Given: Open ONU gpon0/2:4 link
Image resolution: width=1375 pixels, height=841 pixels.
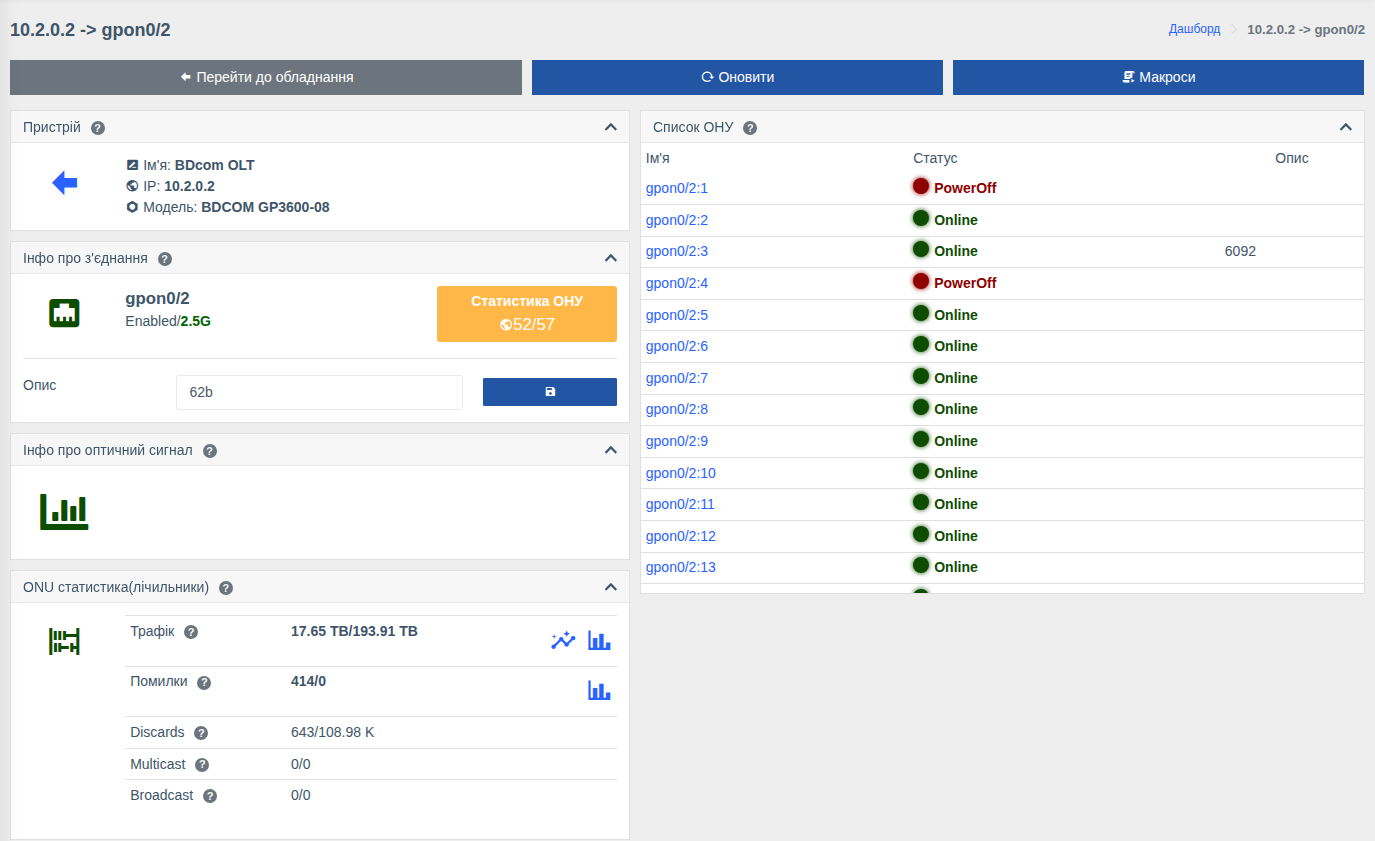Looking at the screenshot, I should tap(677, 283).
